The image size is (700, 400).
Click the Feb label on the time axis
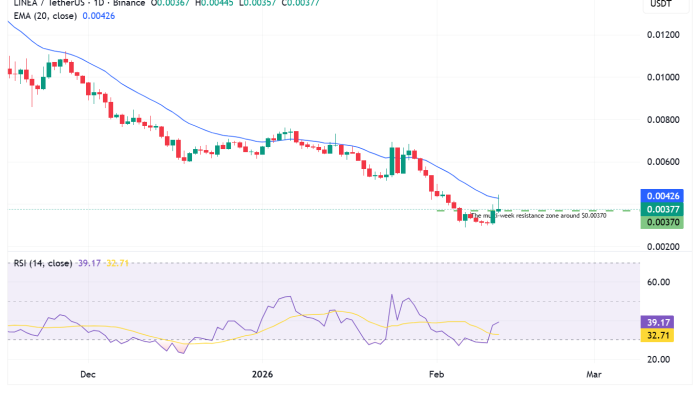pyautogui.click(x=436, y=374)
